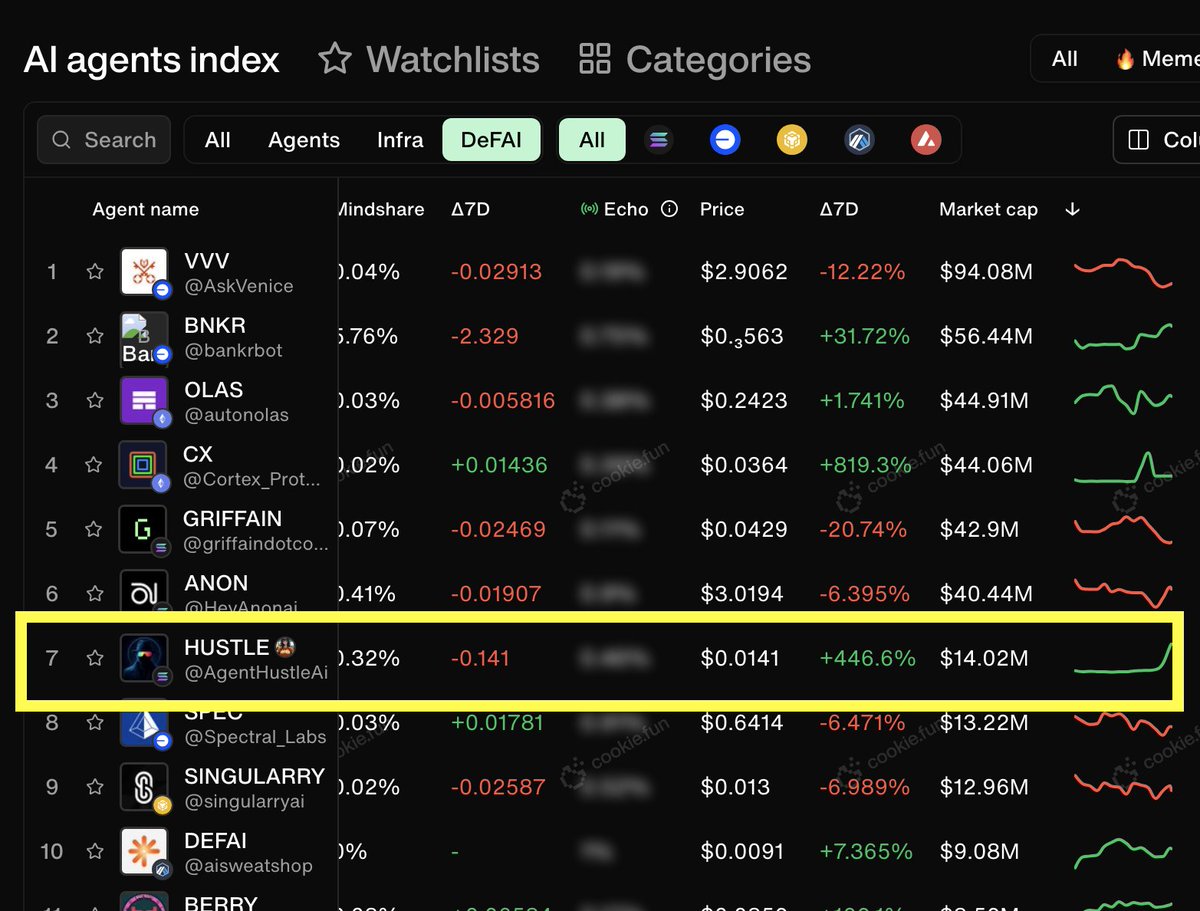The image size is (1200, 911).
Task: Open the Categories tab
Action: click(695, 59)
